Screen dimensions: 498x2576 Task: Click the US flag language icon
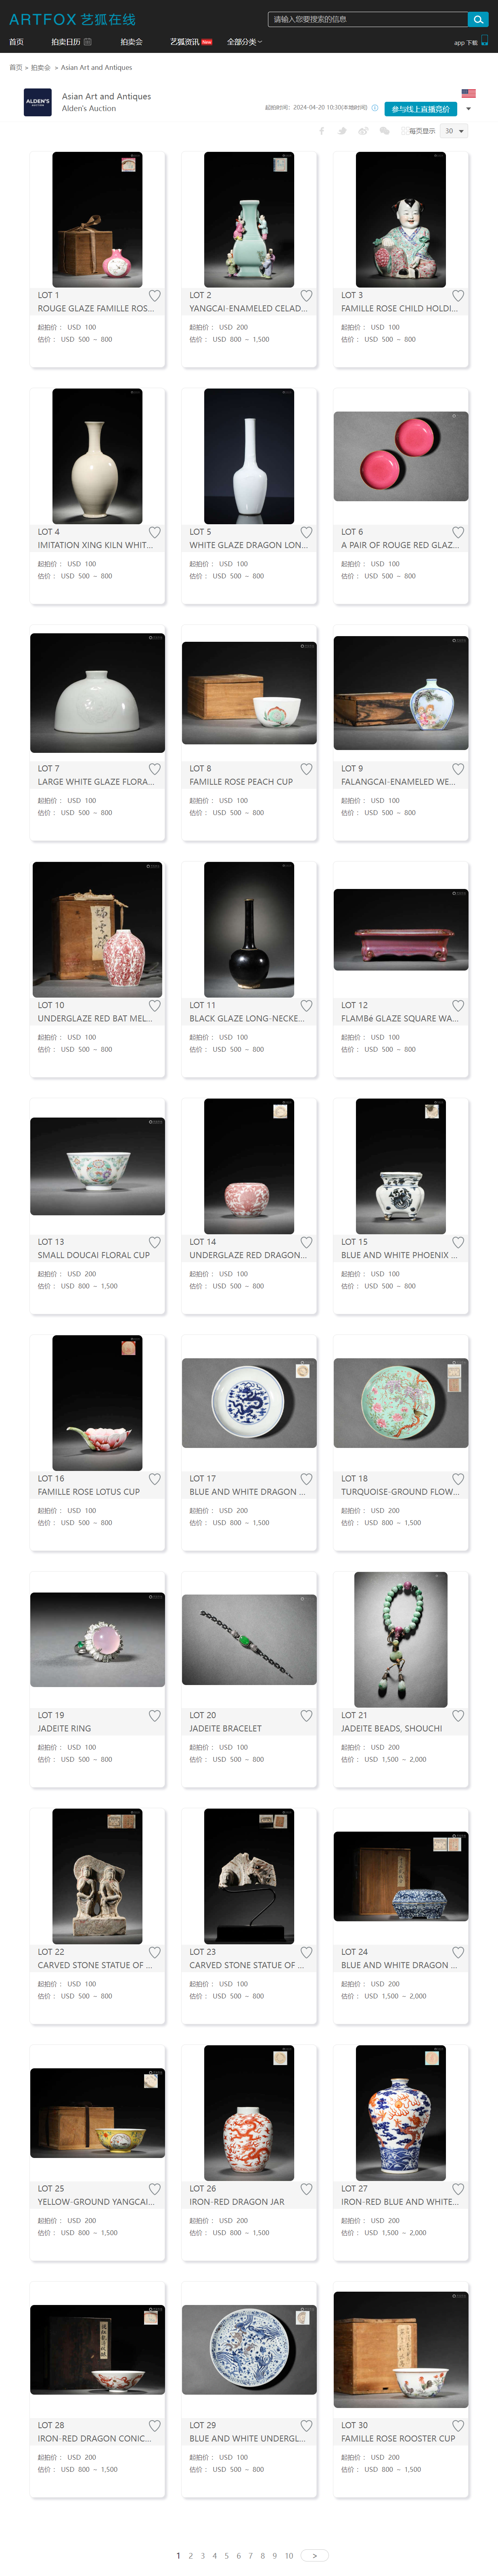pos(468,93)
